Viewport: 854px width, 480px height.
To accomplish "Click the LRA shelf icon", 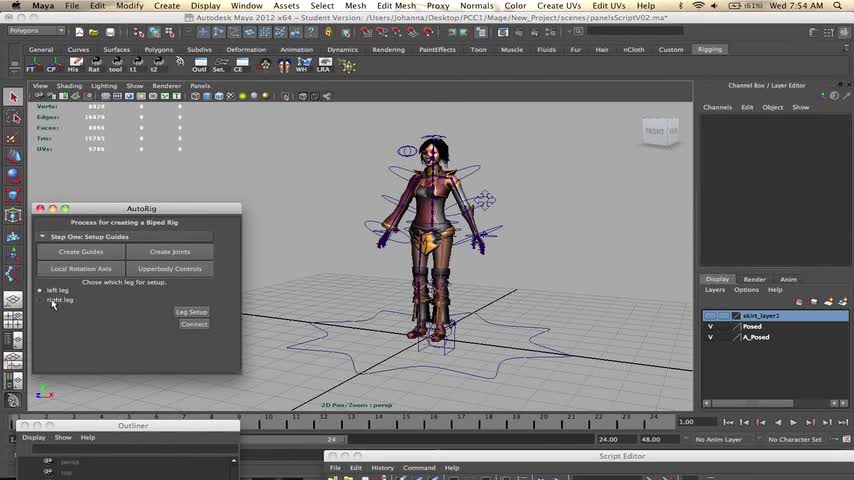I will 324,66.
